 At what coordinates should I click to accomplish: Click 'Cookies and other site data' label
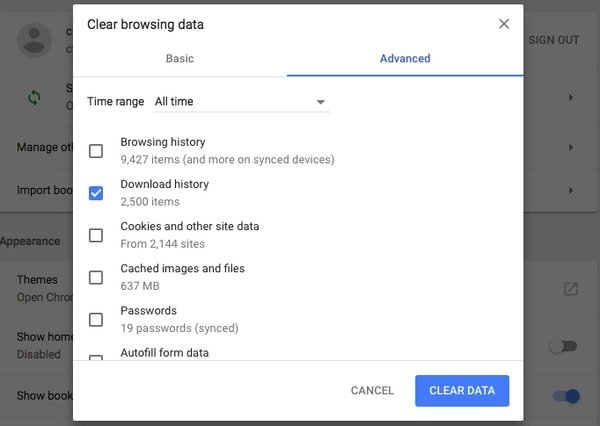189,226
